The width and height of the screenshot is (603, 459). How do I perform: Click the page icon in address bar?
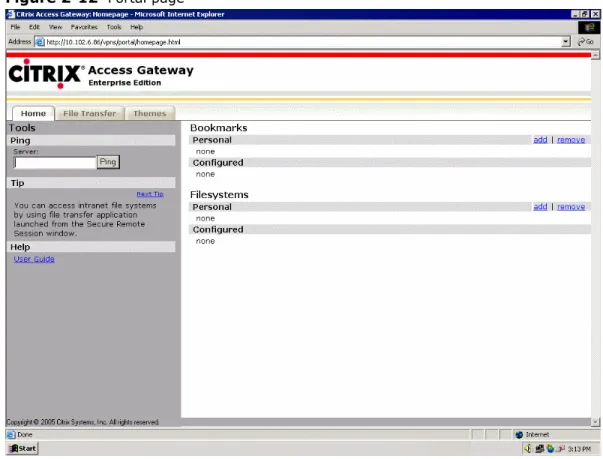pos(40,42)
